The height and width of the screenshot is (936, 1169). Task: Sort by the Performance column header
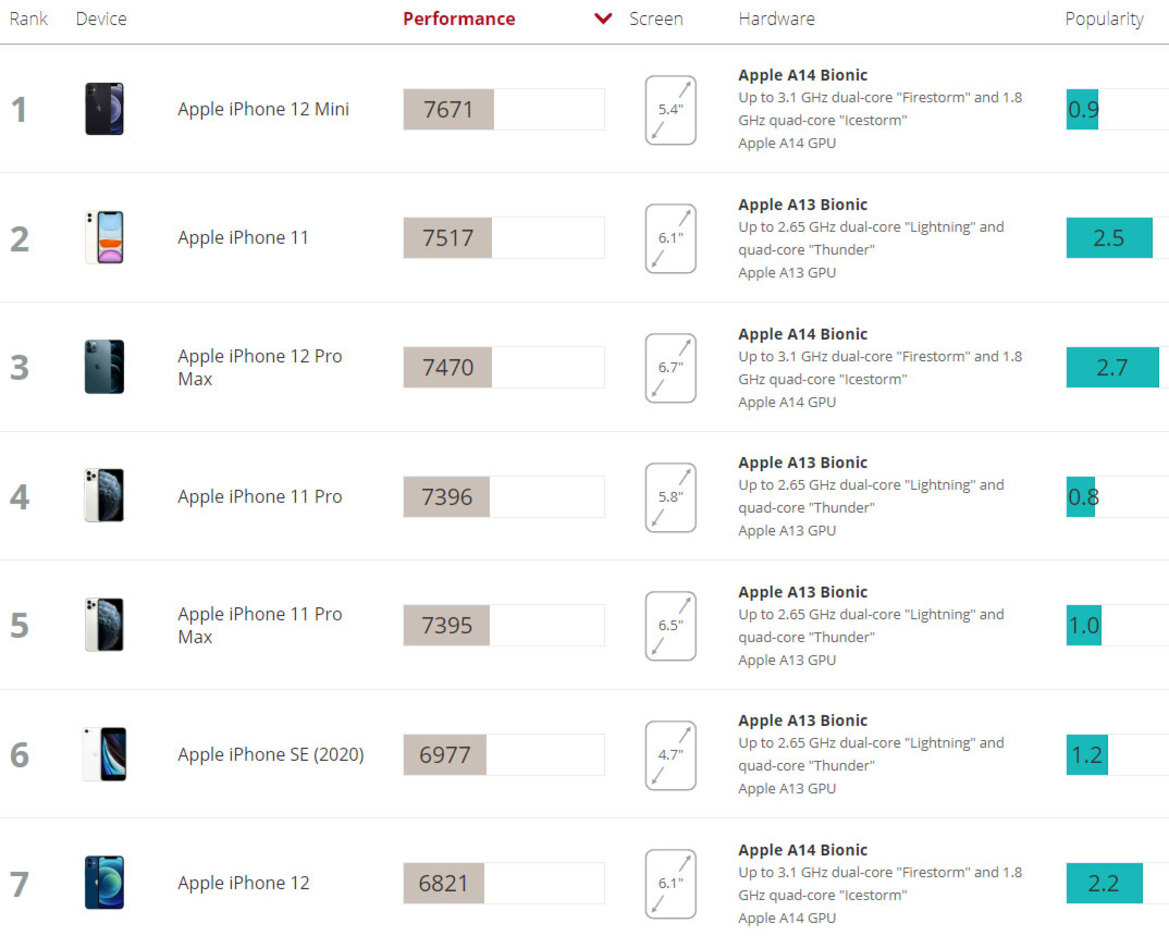[x=459, y=19]
